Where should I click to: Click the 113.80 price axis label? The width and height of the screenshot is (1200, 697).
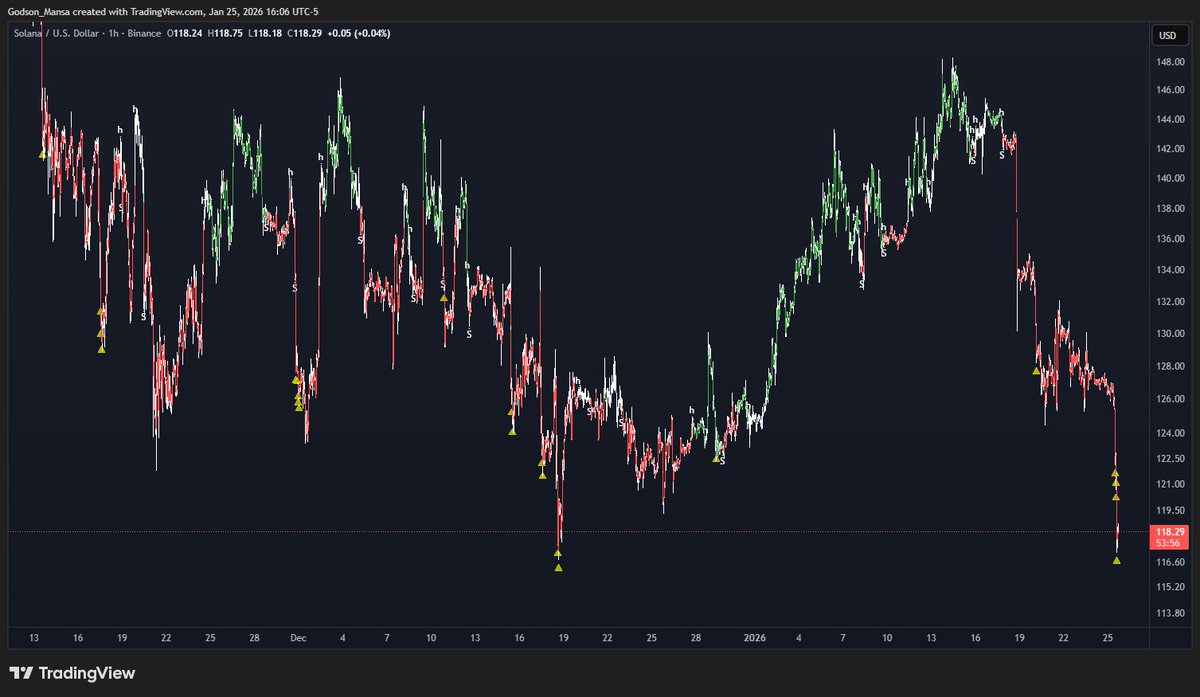[x=1170, y=613]
